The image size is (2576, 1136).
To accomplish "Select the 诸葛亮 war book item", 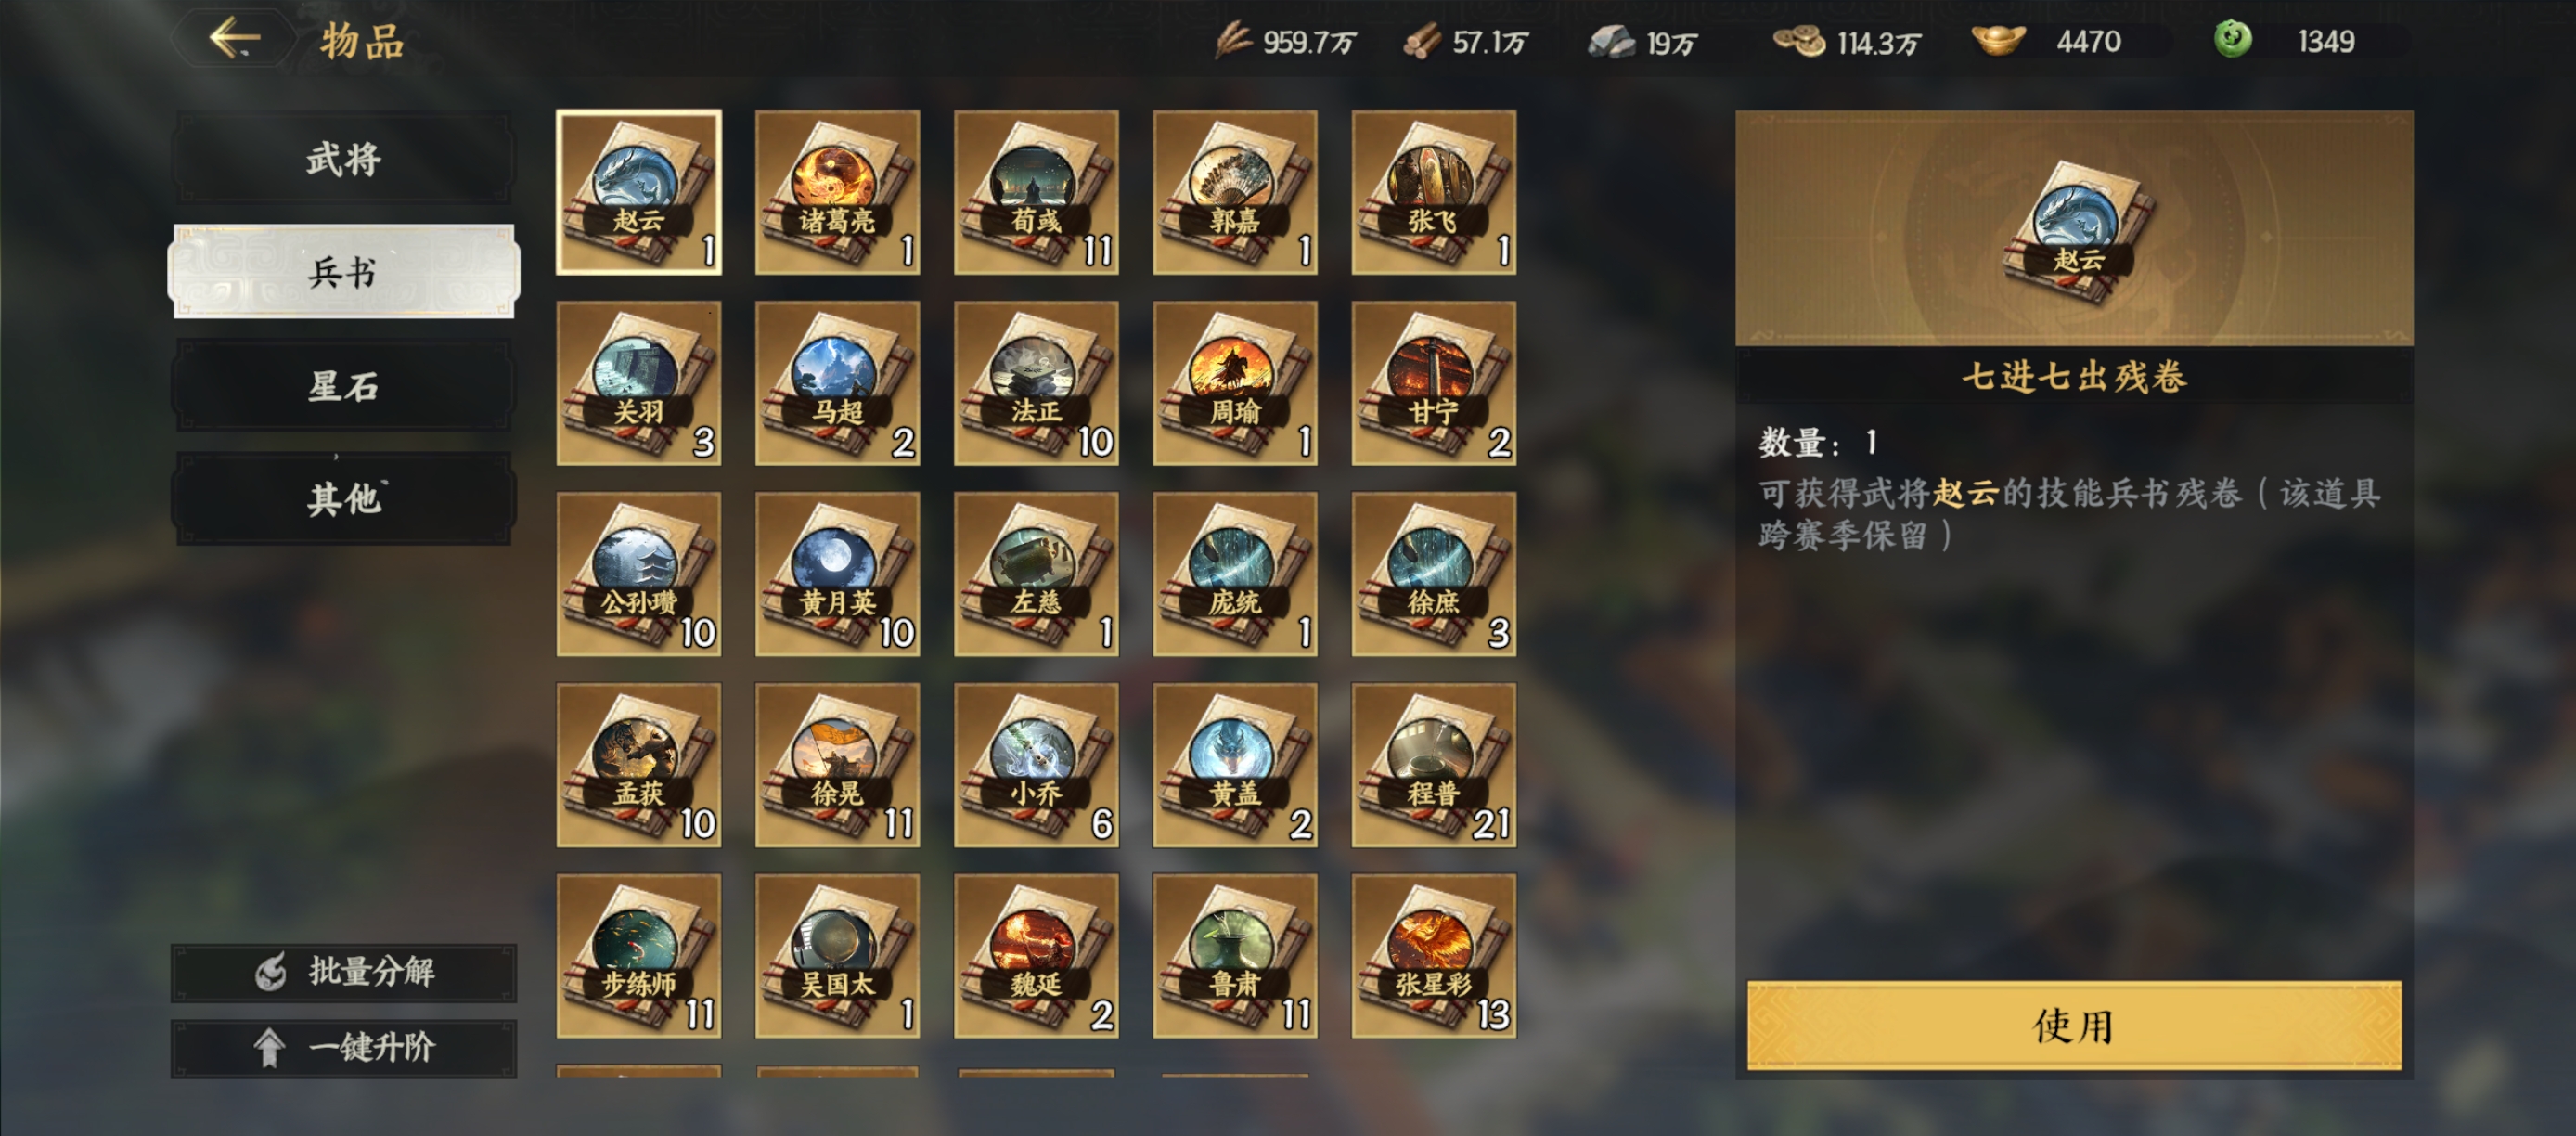I will tap(837, 192).
